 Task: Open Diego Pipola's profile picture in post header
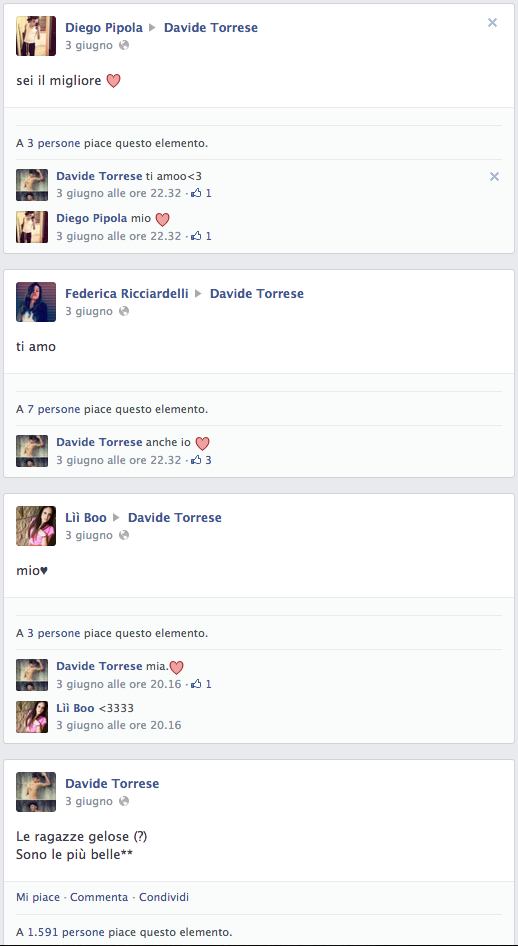coord(36,36)
